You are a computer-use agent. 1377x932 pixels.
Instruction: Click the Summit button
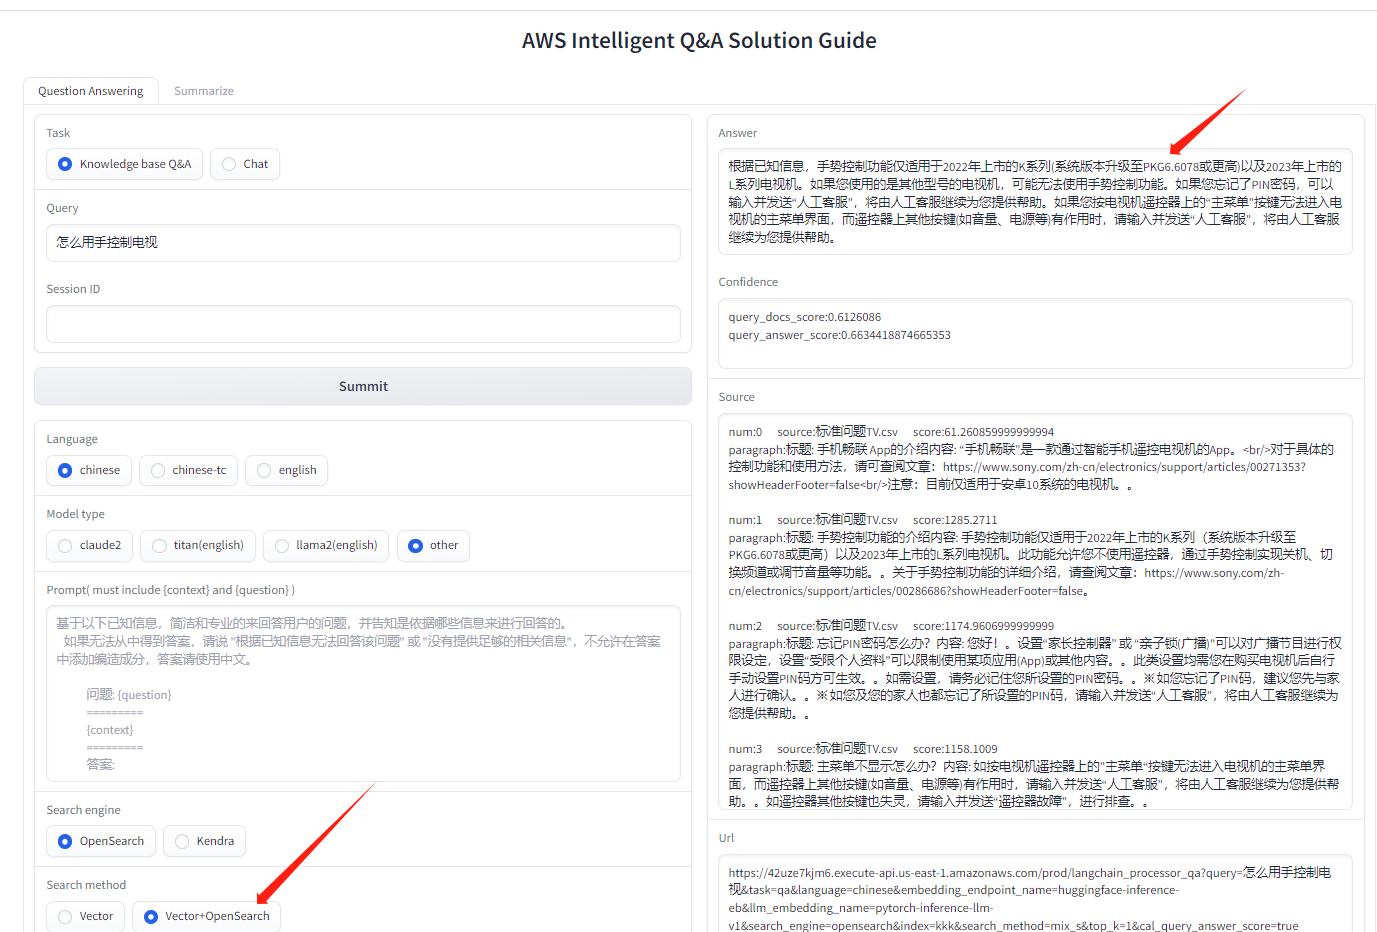click(363, 386)
